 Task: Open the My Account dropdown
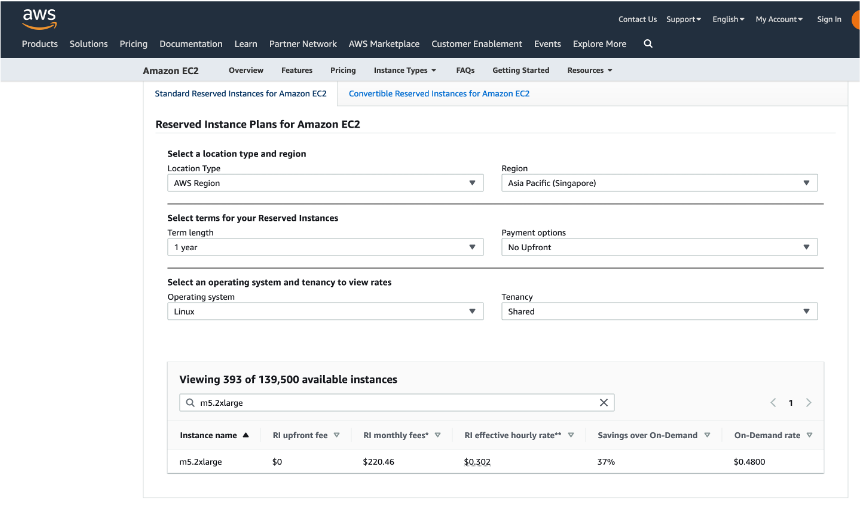(779, 19)
